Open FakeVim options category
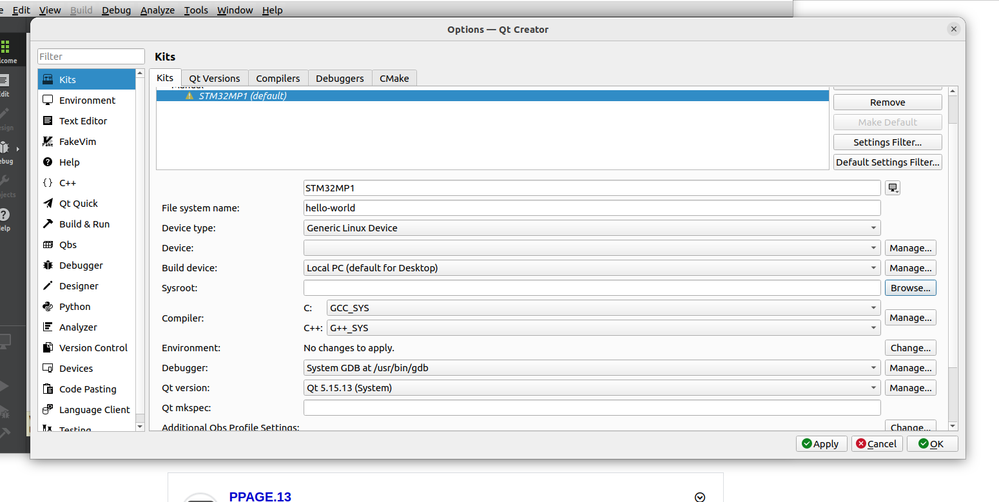The width and height of the screenshot is (999, 502). pyautogui.click(x=87, y=141)
